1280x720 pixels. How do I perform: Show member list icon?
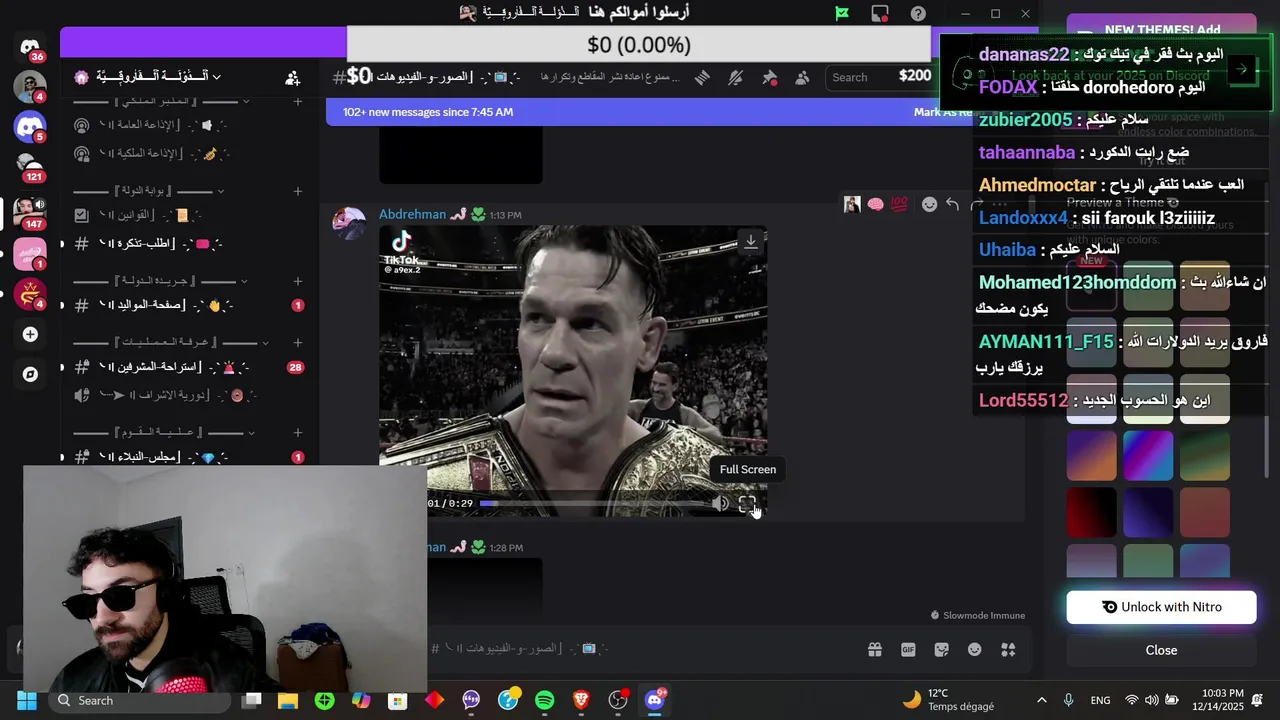tap(802, 77)
